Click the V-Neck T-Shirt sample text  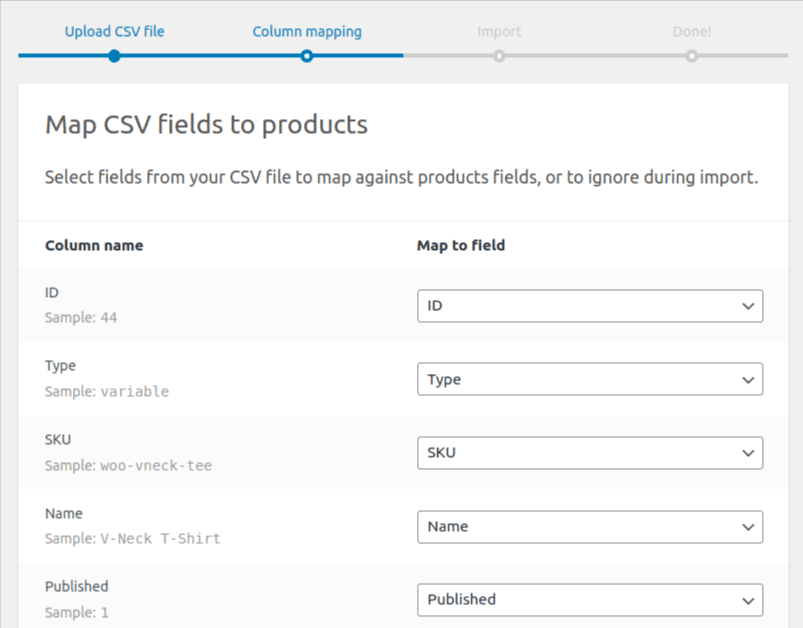pos(160,538)
